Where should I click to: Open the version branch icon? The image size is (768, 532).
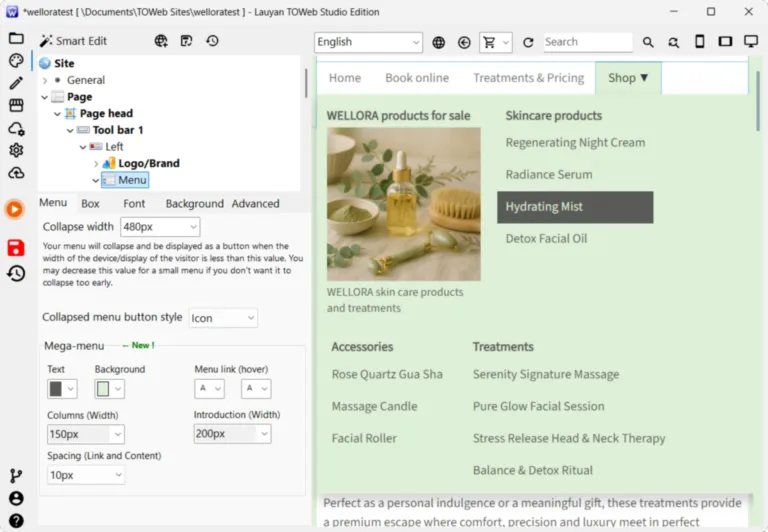coord(16,476)
